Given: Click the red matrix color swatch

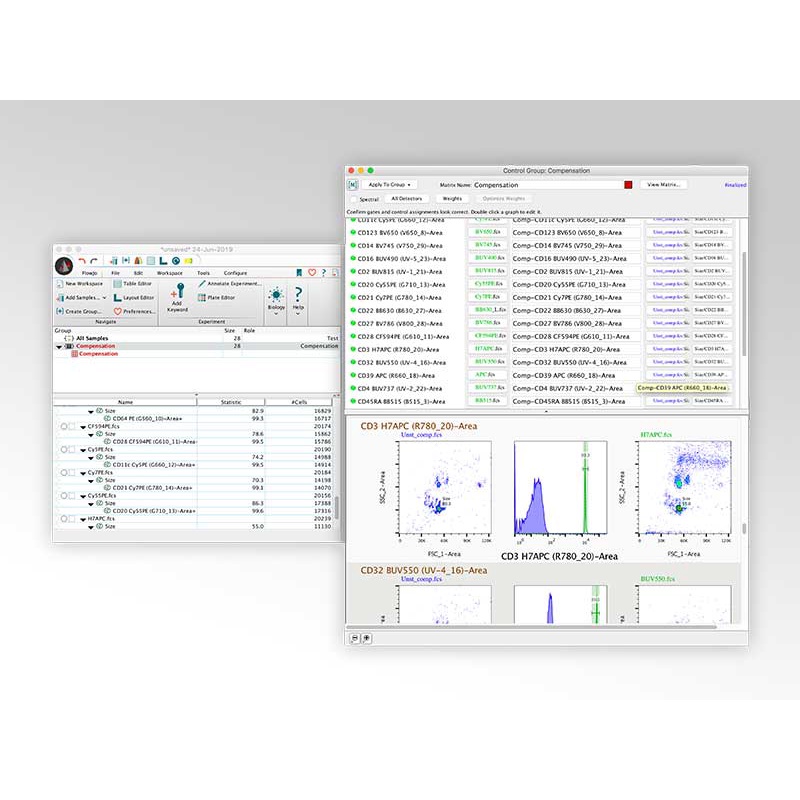Looking at the screenshot, I should [x=628, y=185].
